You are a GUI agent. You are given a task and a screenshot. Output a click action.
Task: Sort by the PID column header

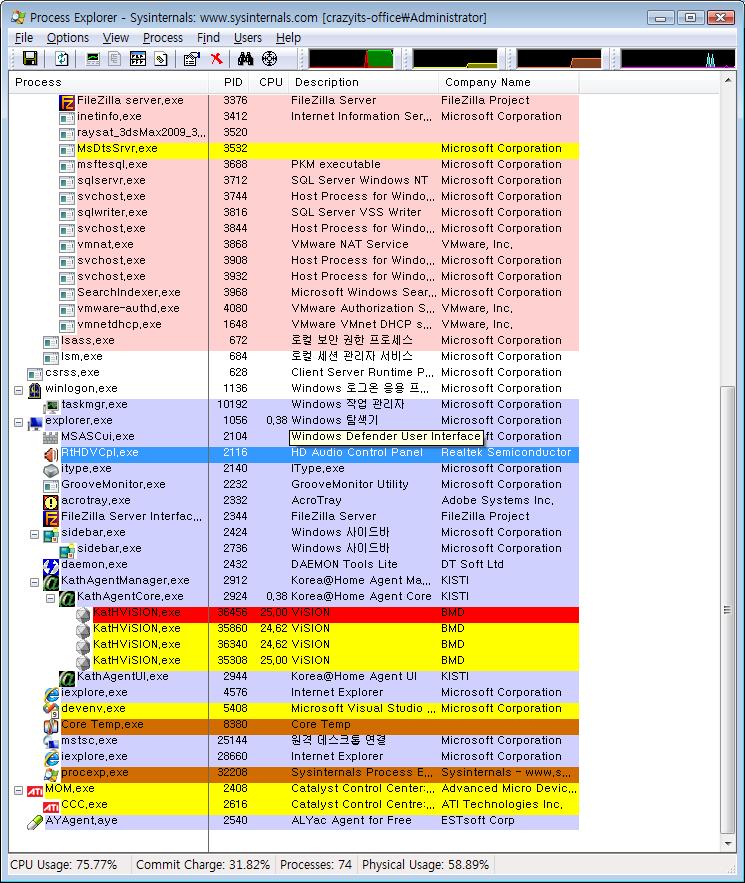coord(229,82)
